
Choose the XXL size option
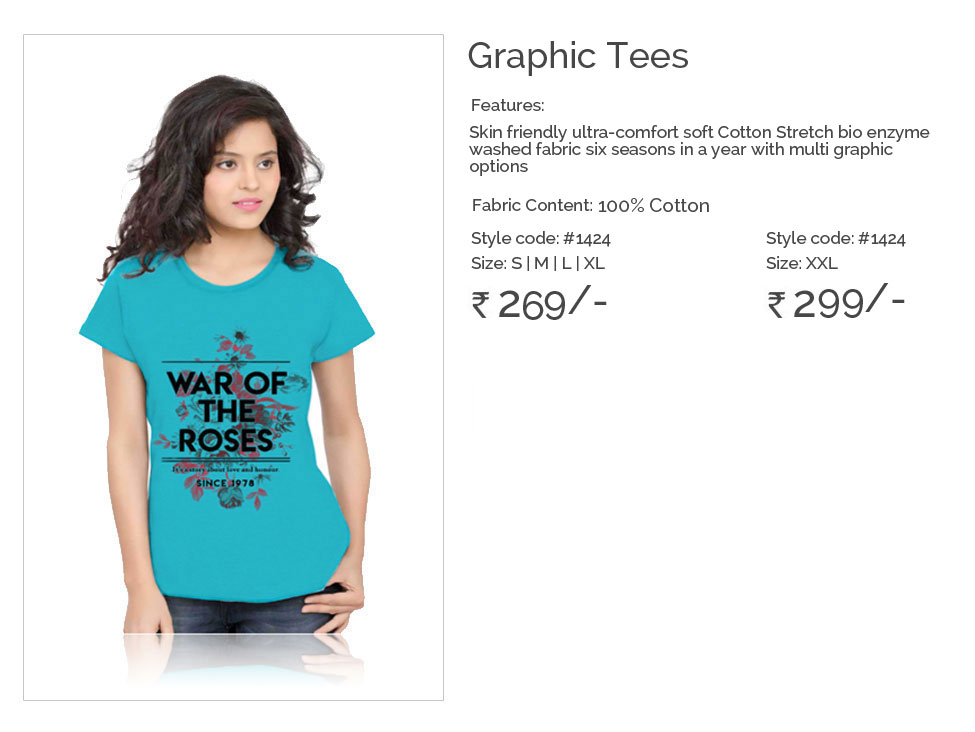pyautogui.click(x=821, y=264)
